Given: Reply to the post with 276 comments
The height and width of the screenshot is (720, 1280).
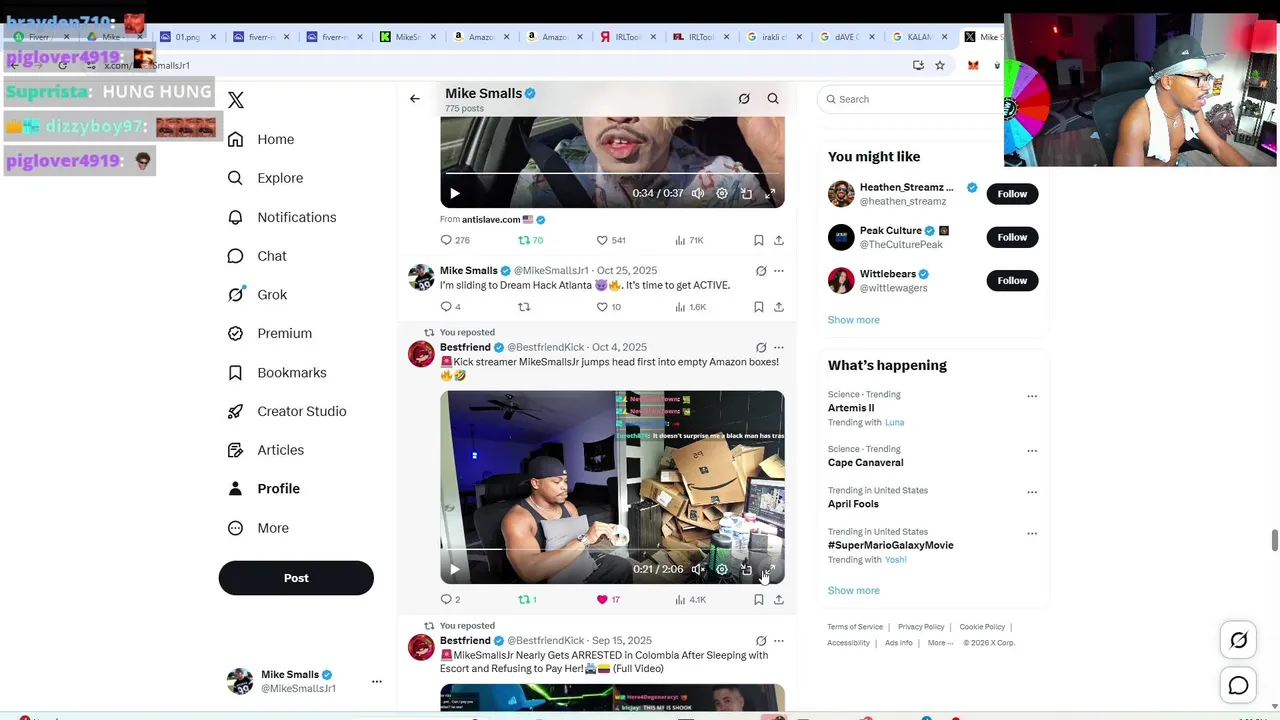Looking at the screenshot, I should pyautogui.click(x=455, y=240).
